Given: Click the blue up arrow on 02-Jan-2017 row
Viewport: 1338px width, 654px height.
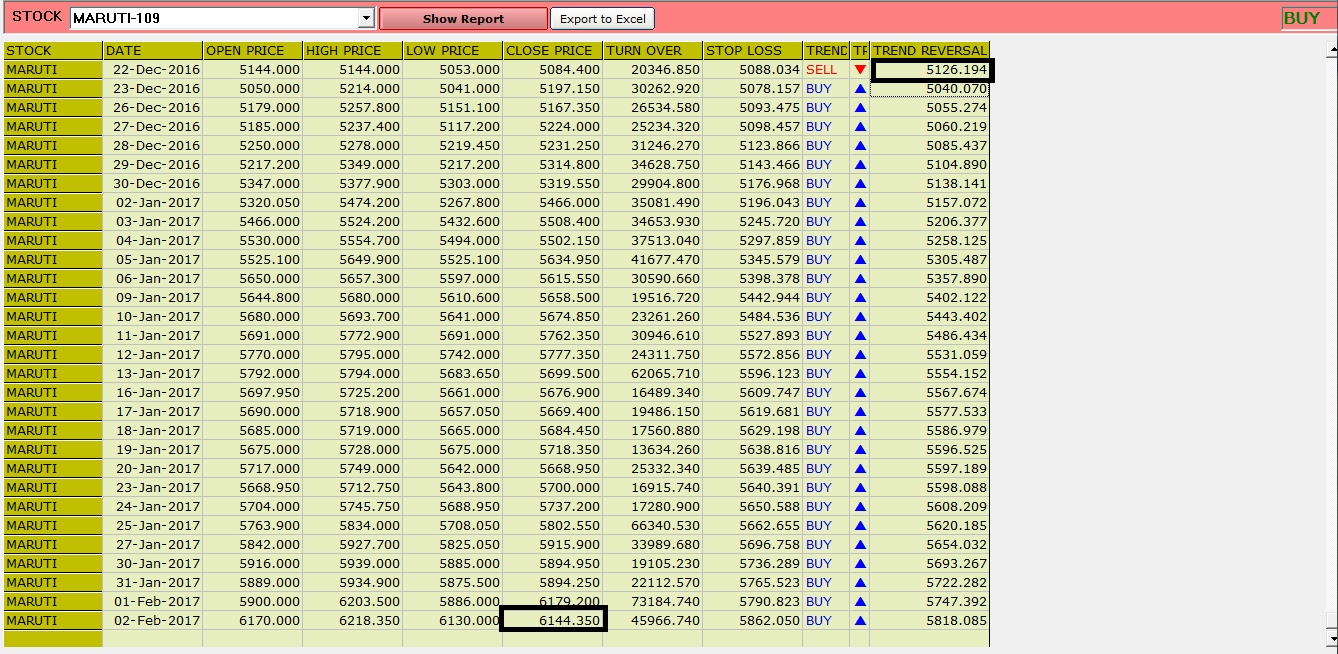Looking at the screenshot, I should point(860,203).
